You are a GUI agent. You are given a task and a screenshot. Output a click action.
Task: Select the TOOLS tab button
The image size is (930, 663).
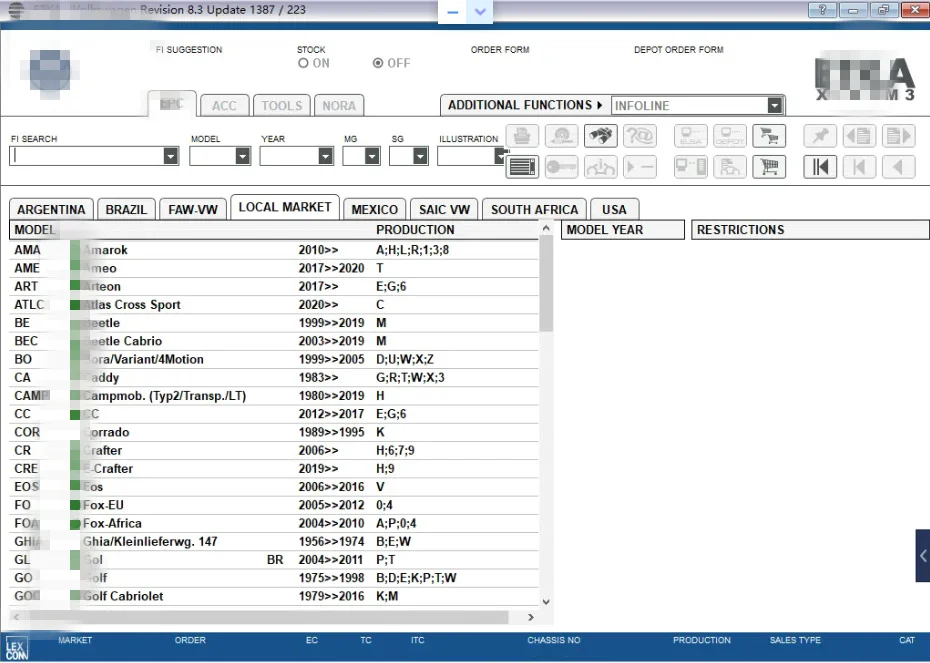[282, 105]
